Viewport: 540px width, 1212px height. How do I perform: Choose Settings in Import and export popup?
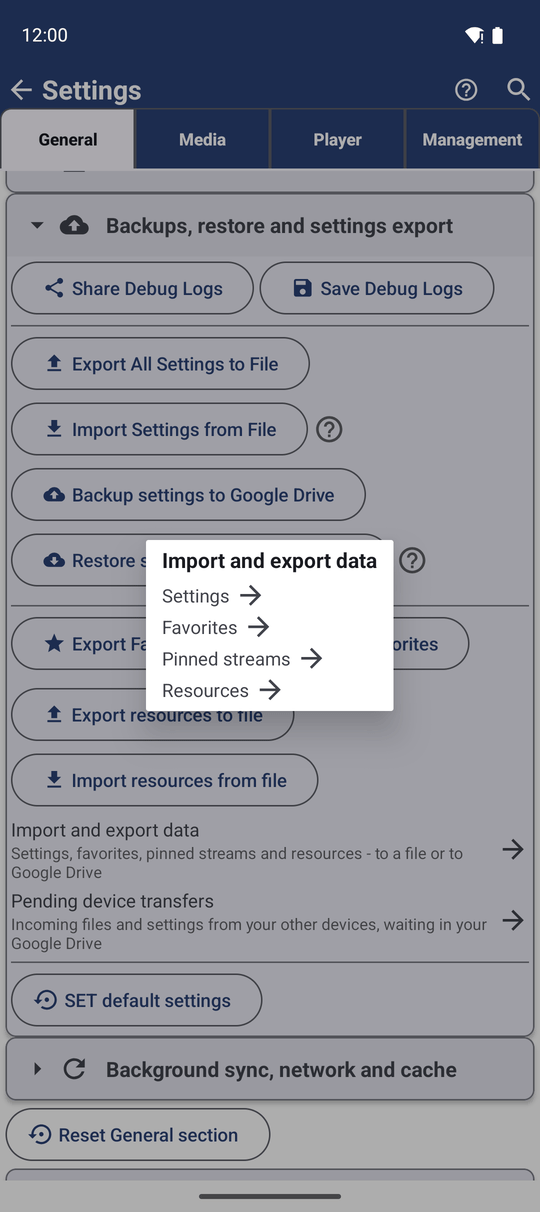pyautogui.click(x=212, y=596)
